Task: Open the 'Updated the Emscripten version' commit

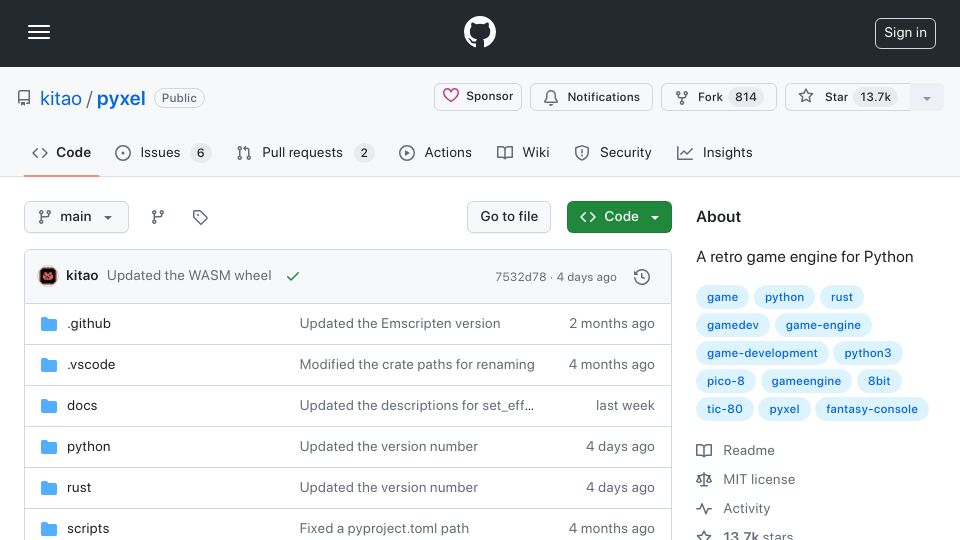Action: point(400,323)
